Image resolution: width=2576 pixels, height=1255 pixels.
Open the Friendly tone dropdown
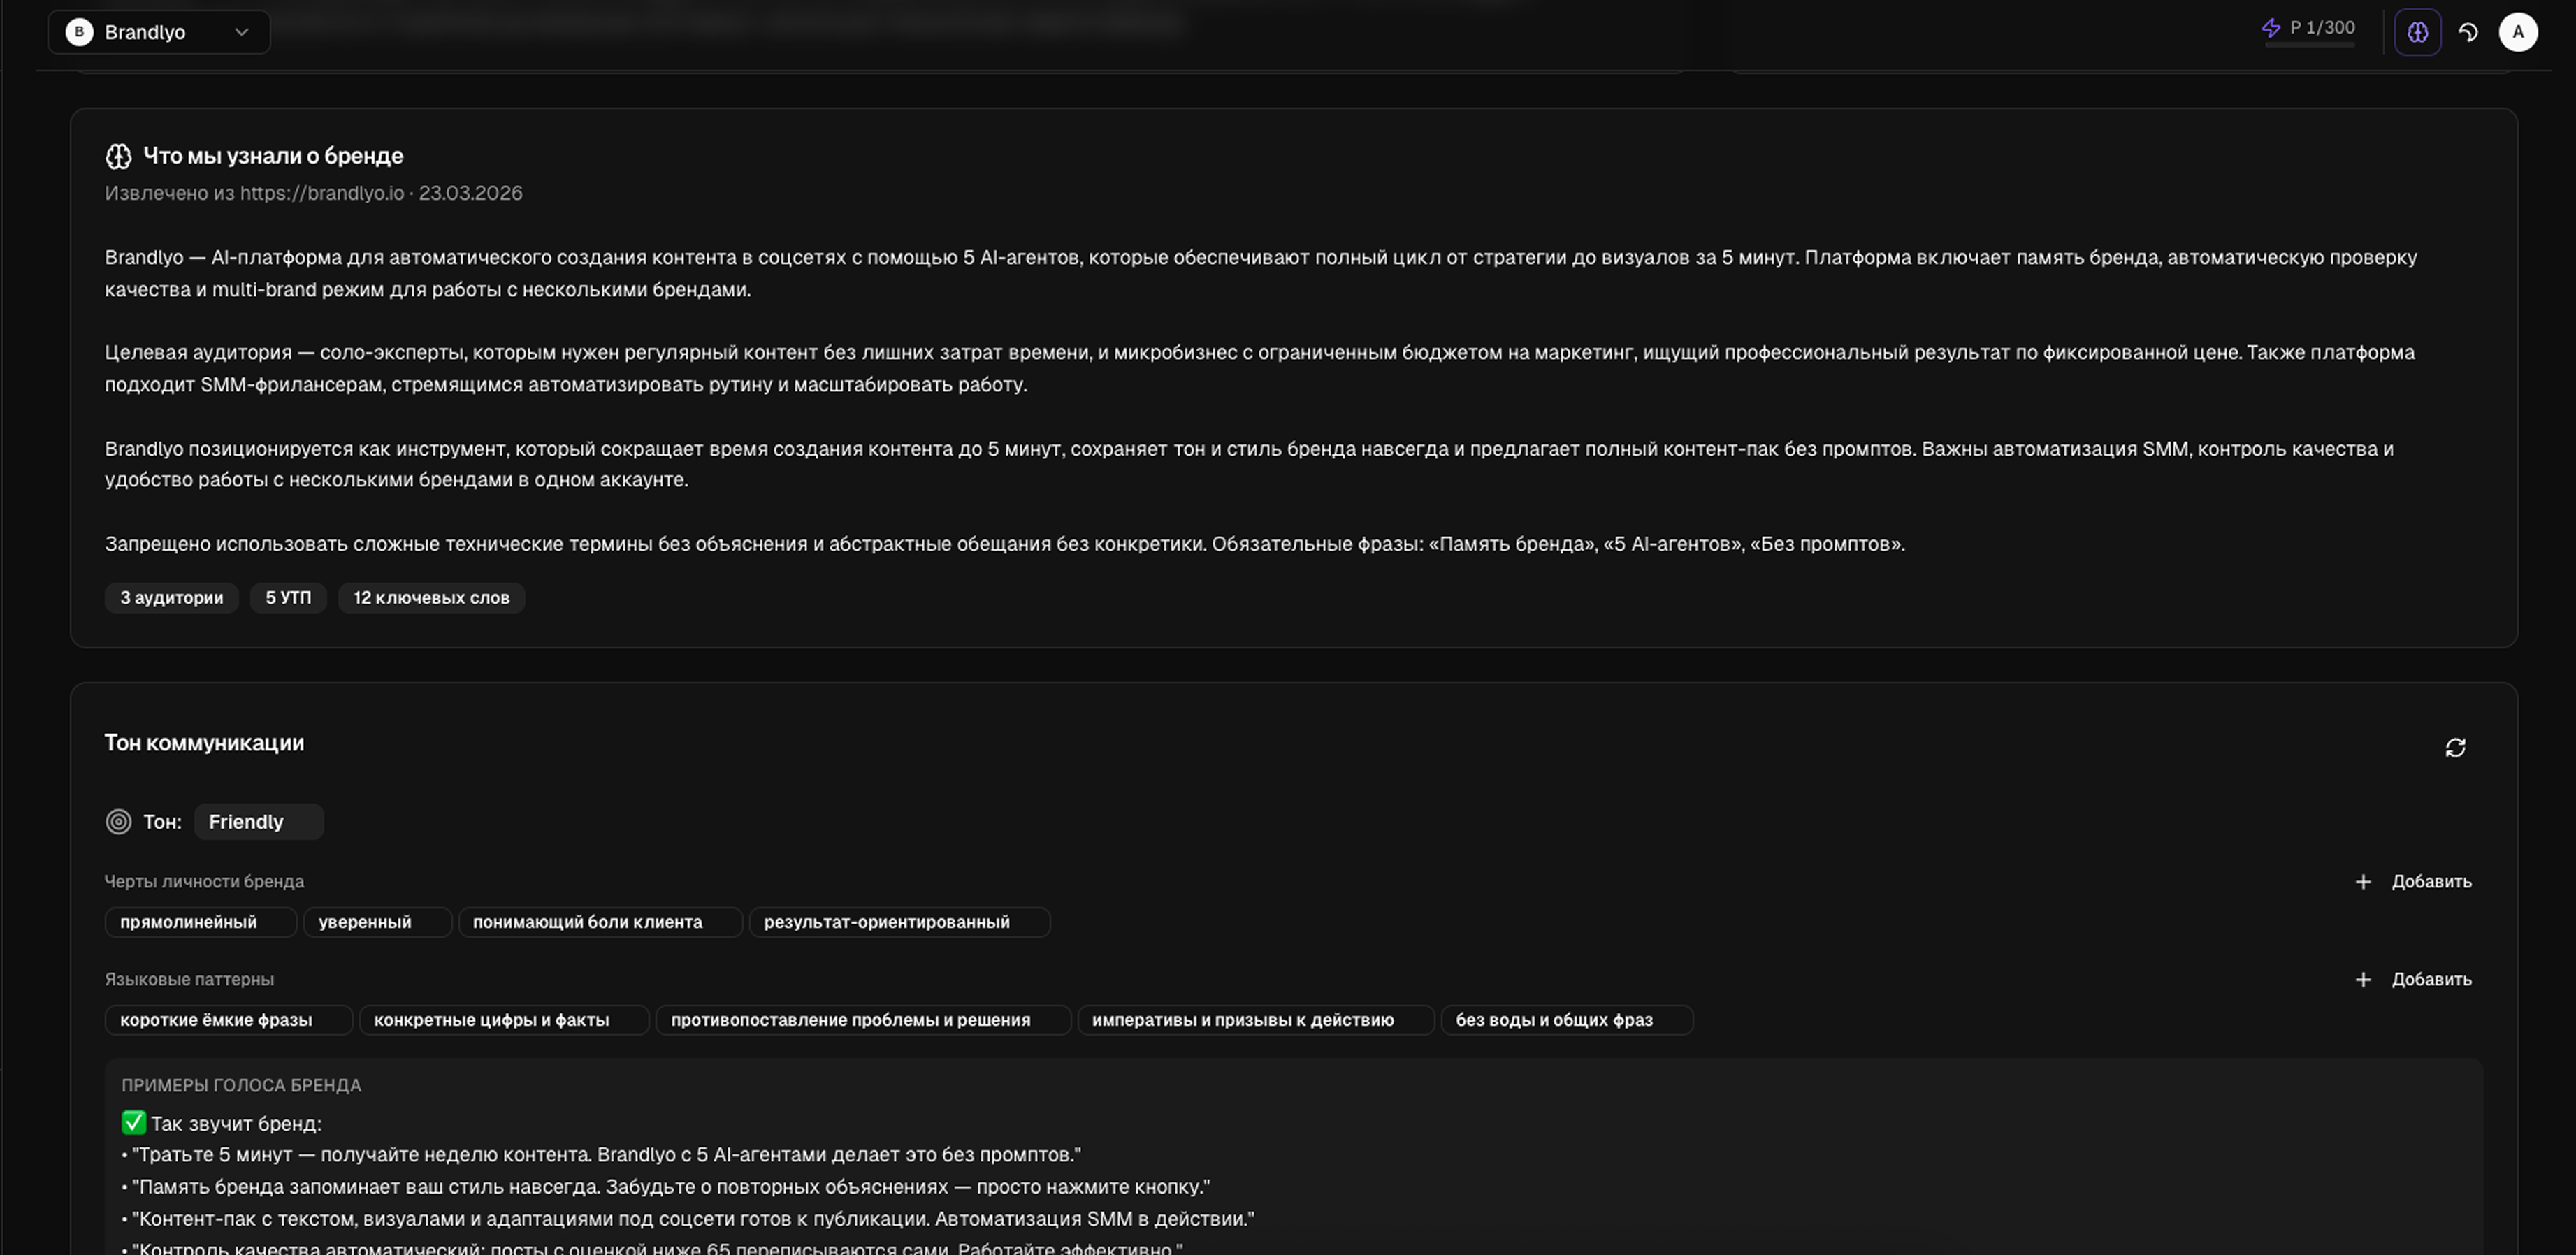(x=258, y=822)
